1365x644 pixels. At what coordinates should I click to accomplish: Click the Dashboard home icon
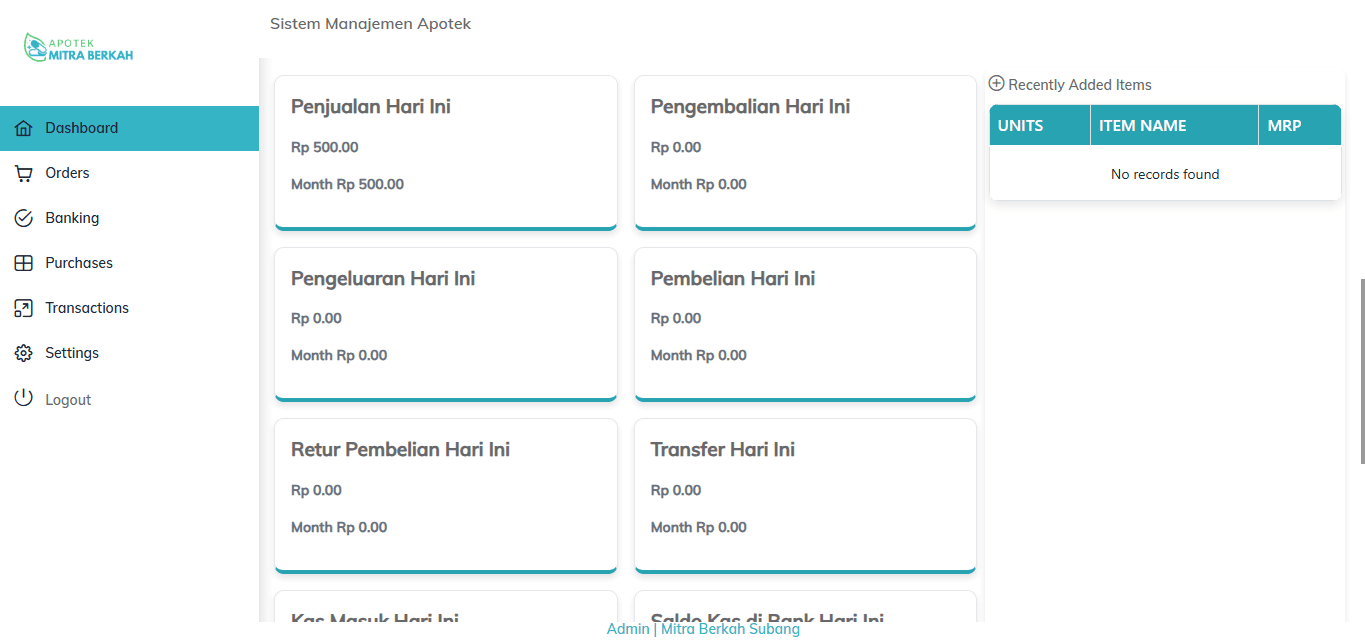(x=24, y=128)
